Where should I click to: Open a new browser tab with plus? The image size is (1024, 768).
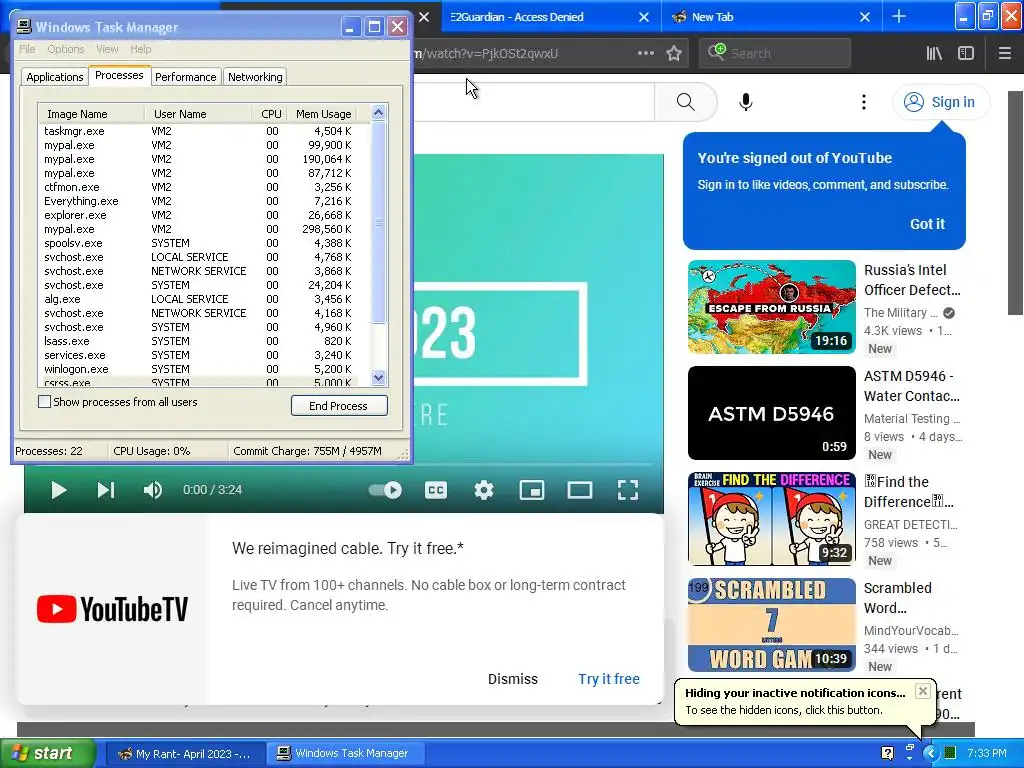pyautogui.click(x=899, y=17)
